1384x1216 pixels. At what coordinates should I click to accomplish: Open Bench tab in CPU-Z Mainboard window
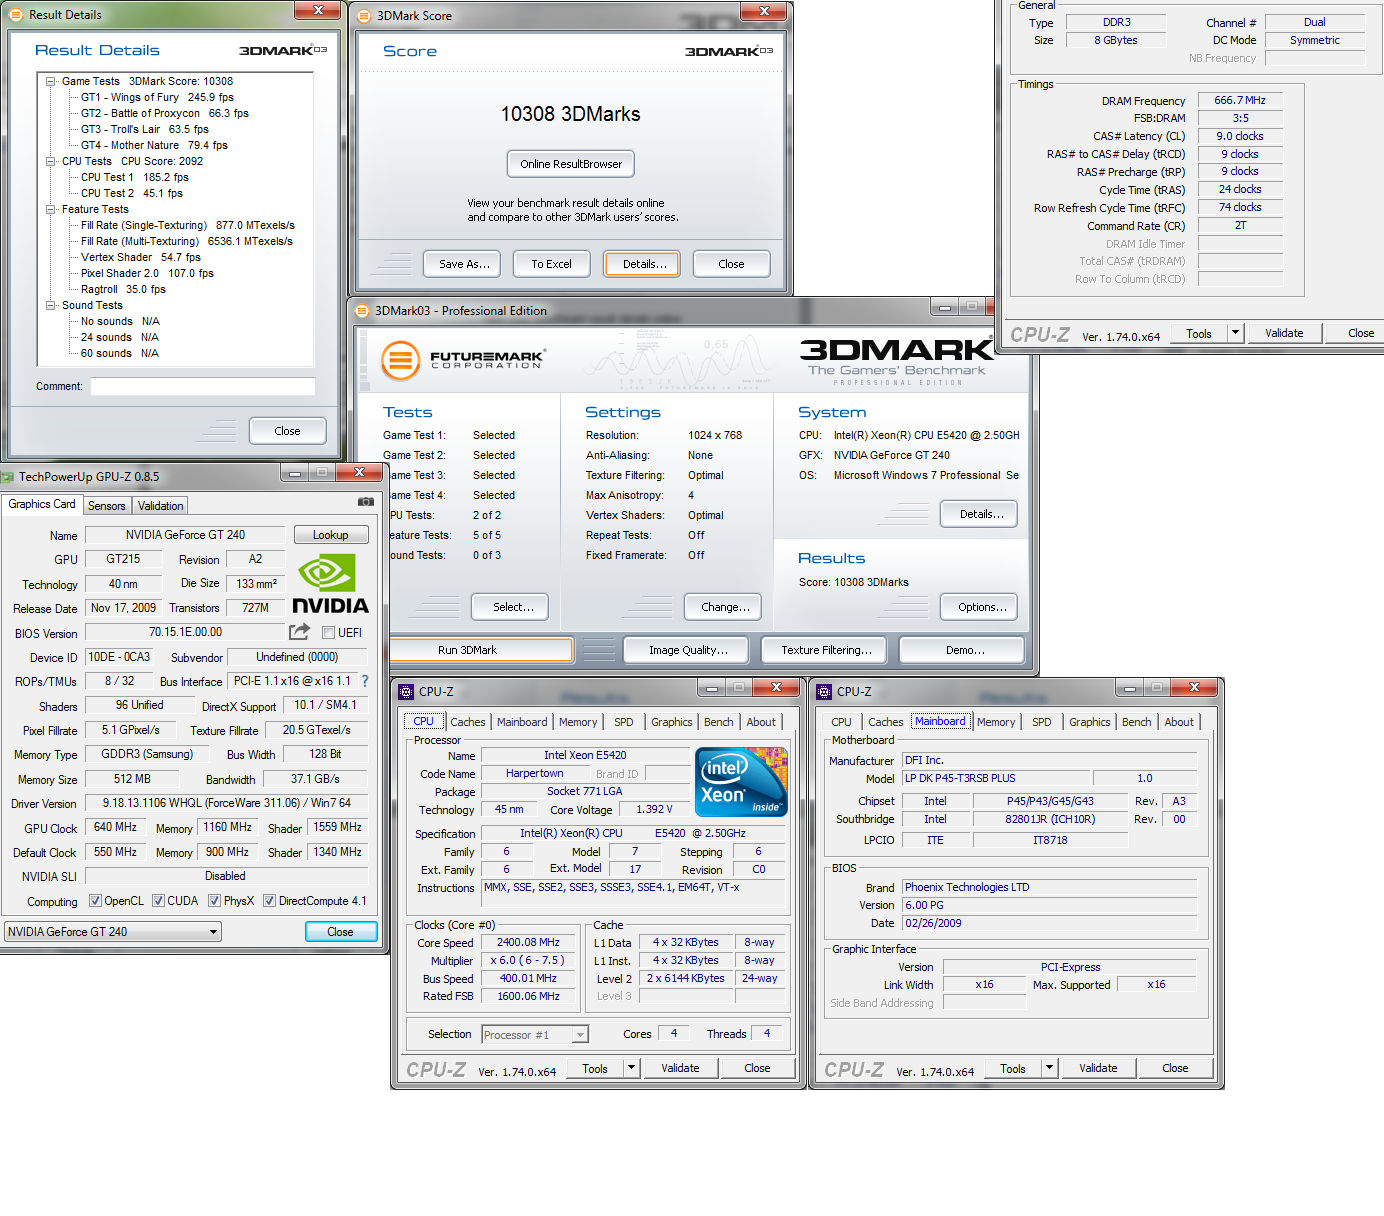pyautogui.click(x=1137, y=722)
